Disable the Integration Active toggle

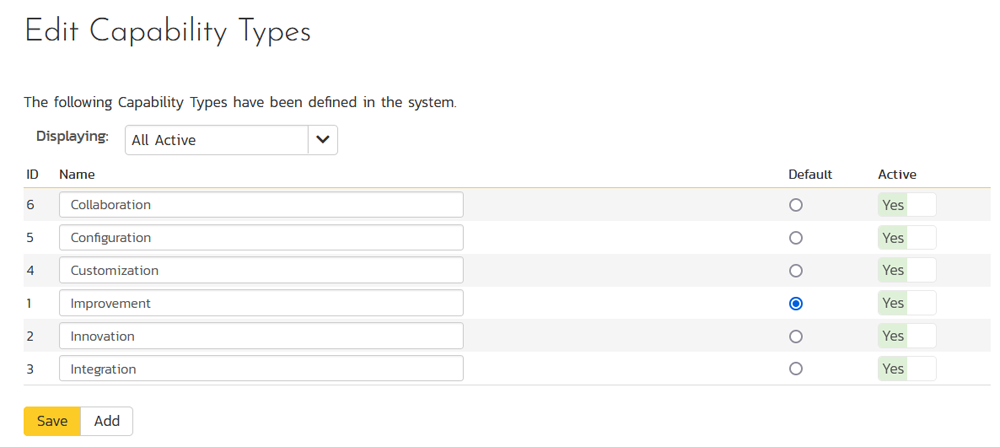[x=907, y=369]
